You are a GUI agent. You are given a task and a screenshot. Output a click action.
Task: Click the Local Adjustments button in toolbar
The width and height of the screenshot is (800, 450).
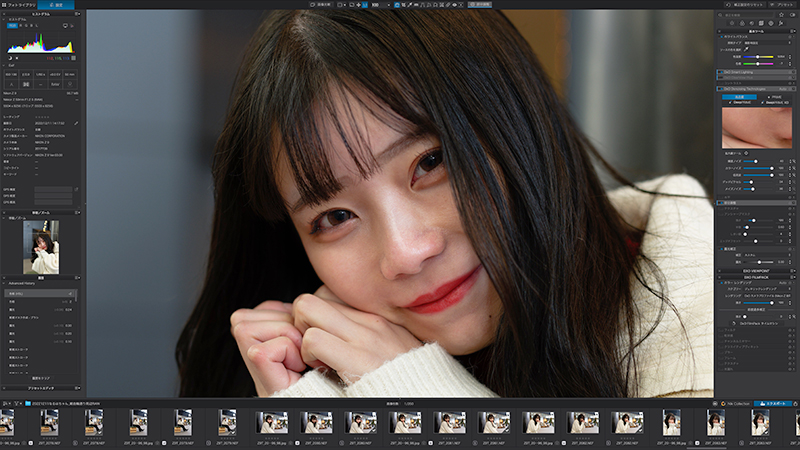pos(480,5)
